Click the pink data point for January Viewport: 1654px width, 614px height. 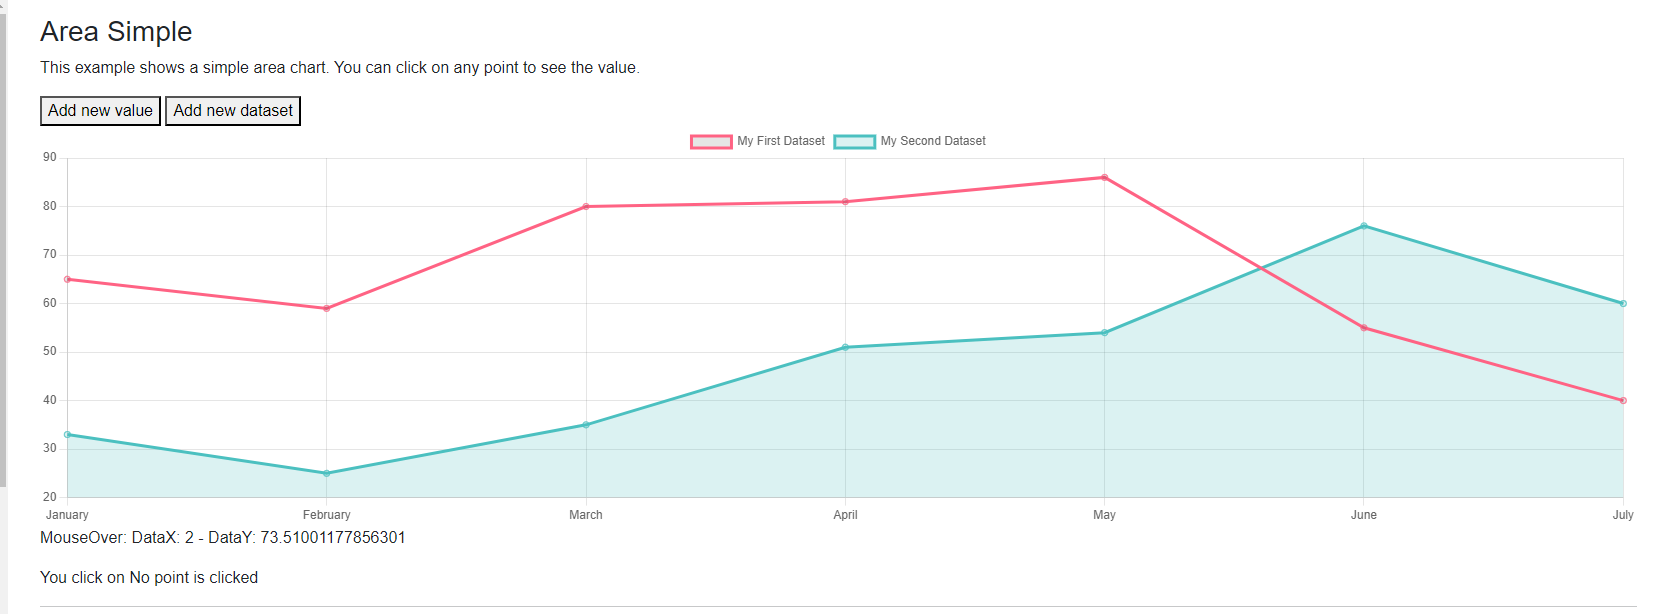[67, 279]
